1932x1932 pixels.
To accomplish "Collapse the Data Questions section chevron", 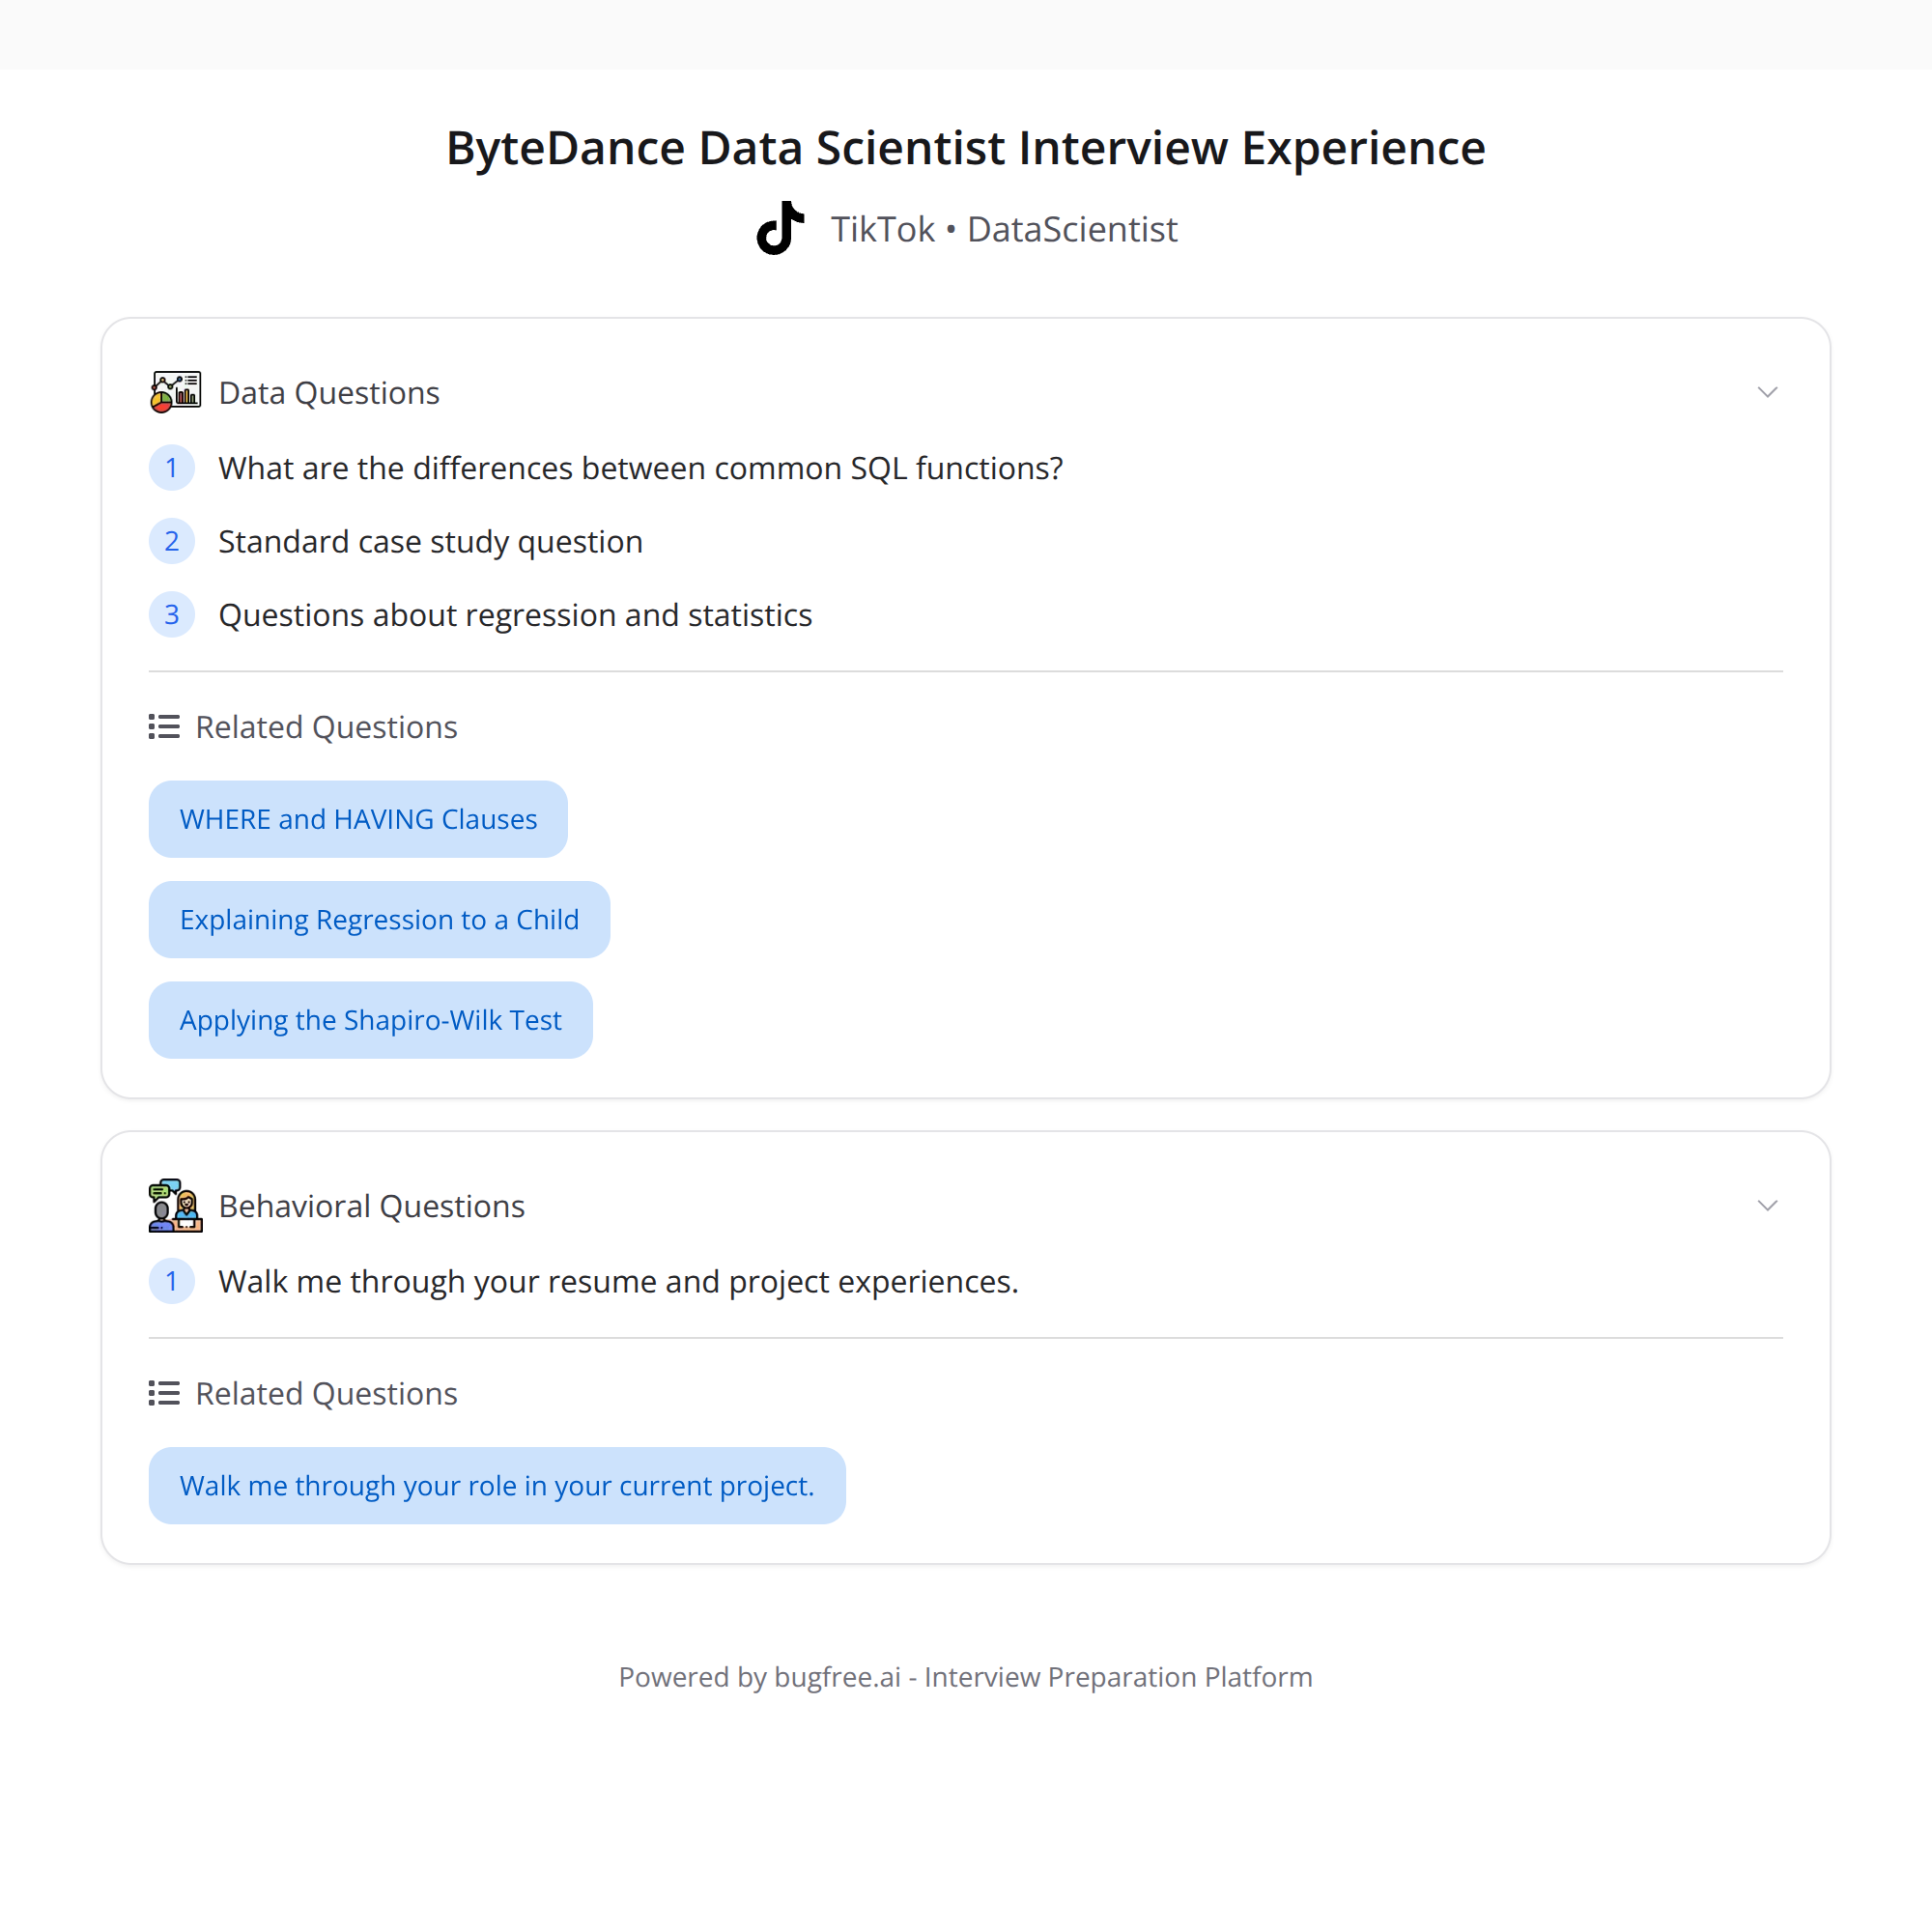I will coord(1767,392).
